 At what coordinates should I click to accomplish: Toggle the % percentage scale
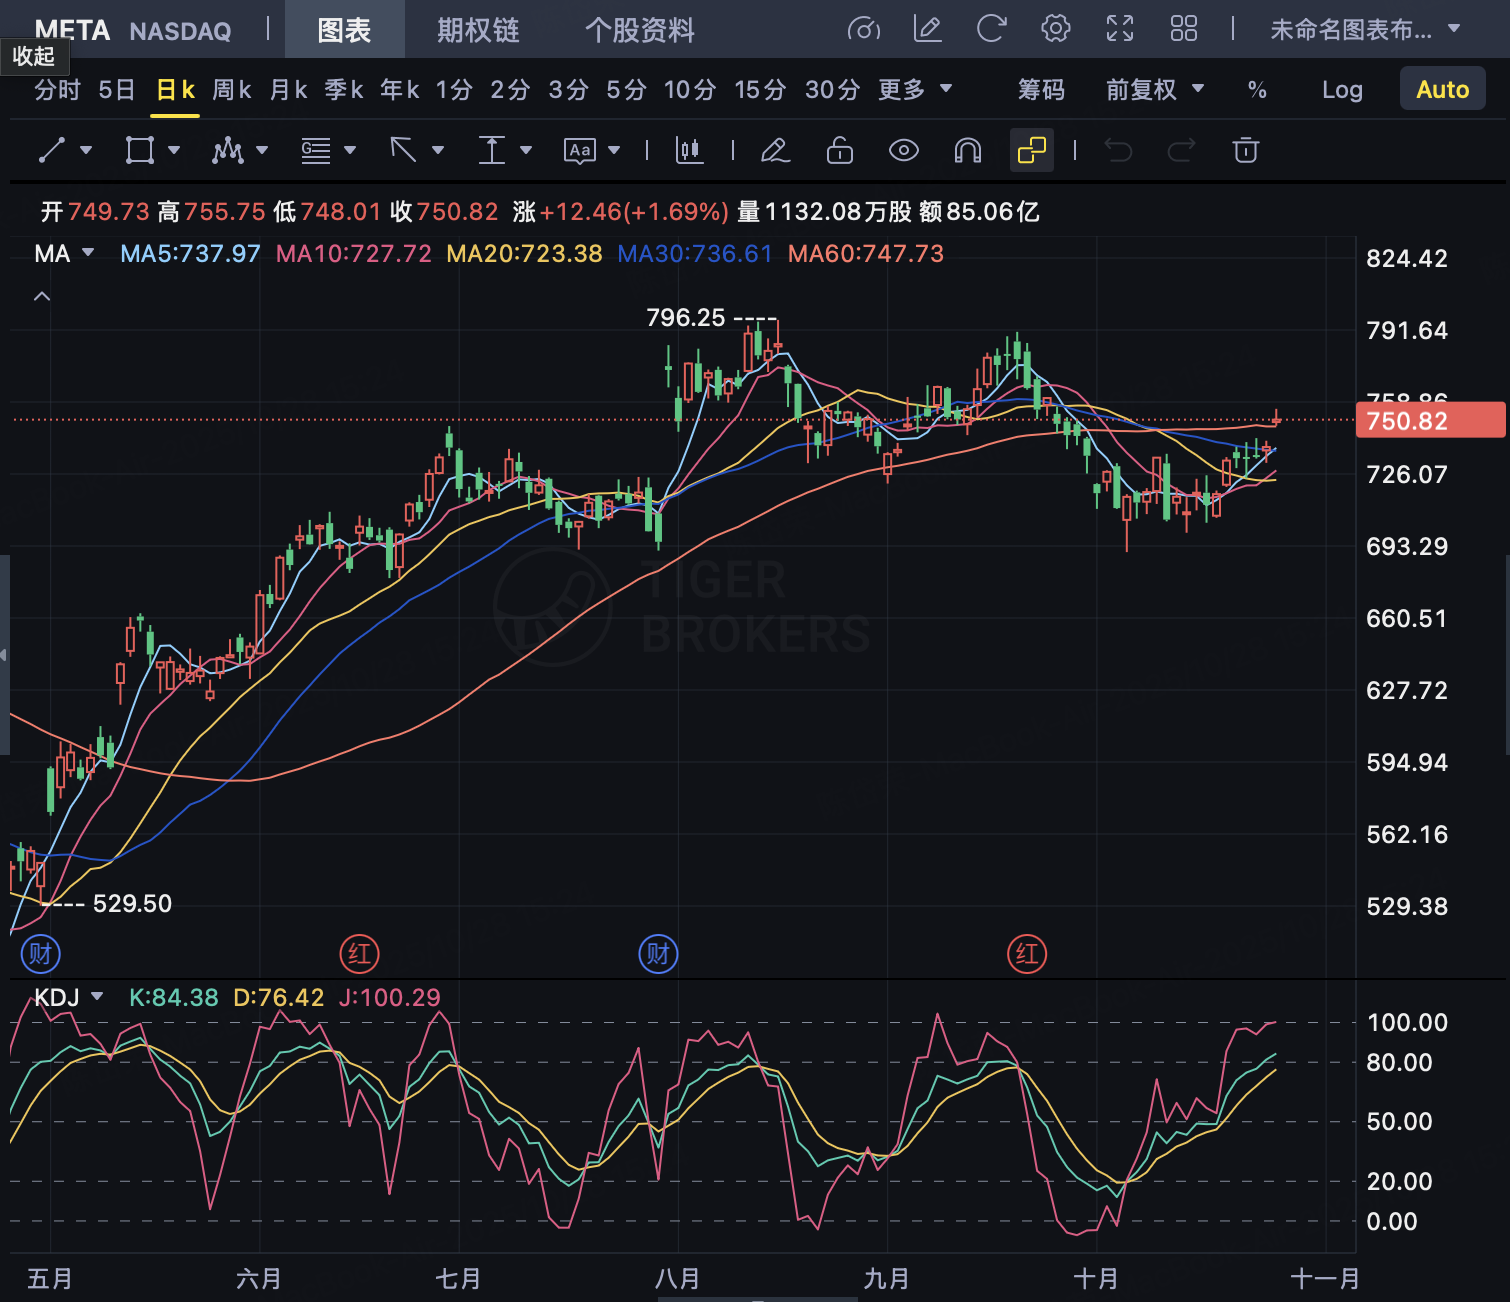point(1257,90)
